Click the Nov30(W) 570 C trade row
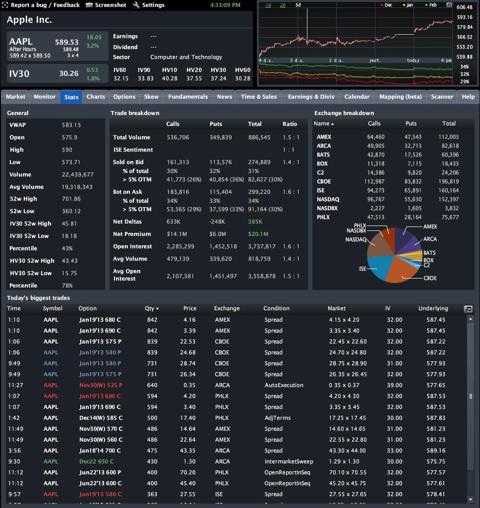This screenshot has width=480, height=508. (x=236, y=429)
